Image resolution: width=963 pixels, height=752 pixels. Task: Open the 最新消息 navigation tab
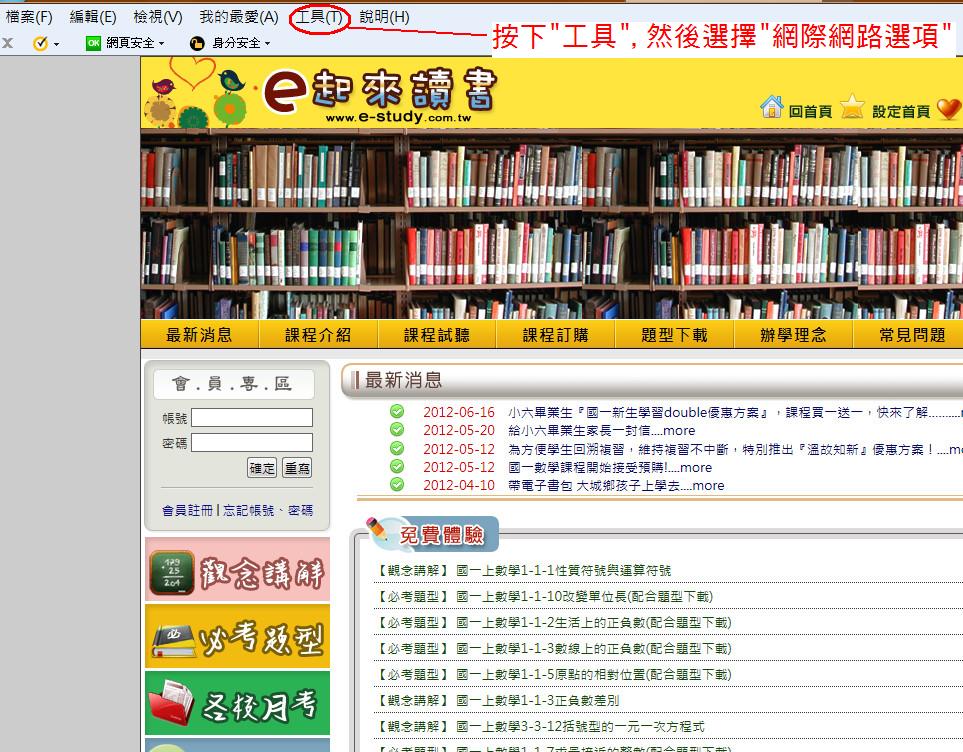200,335
